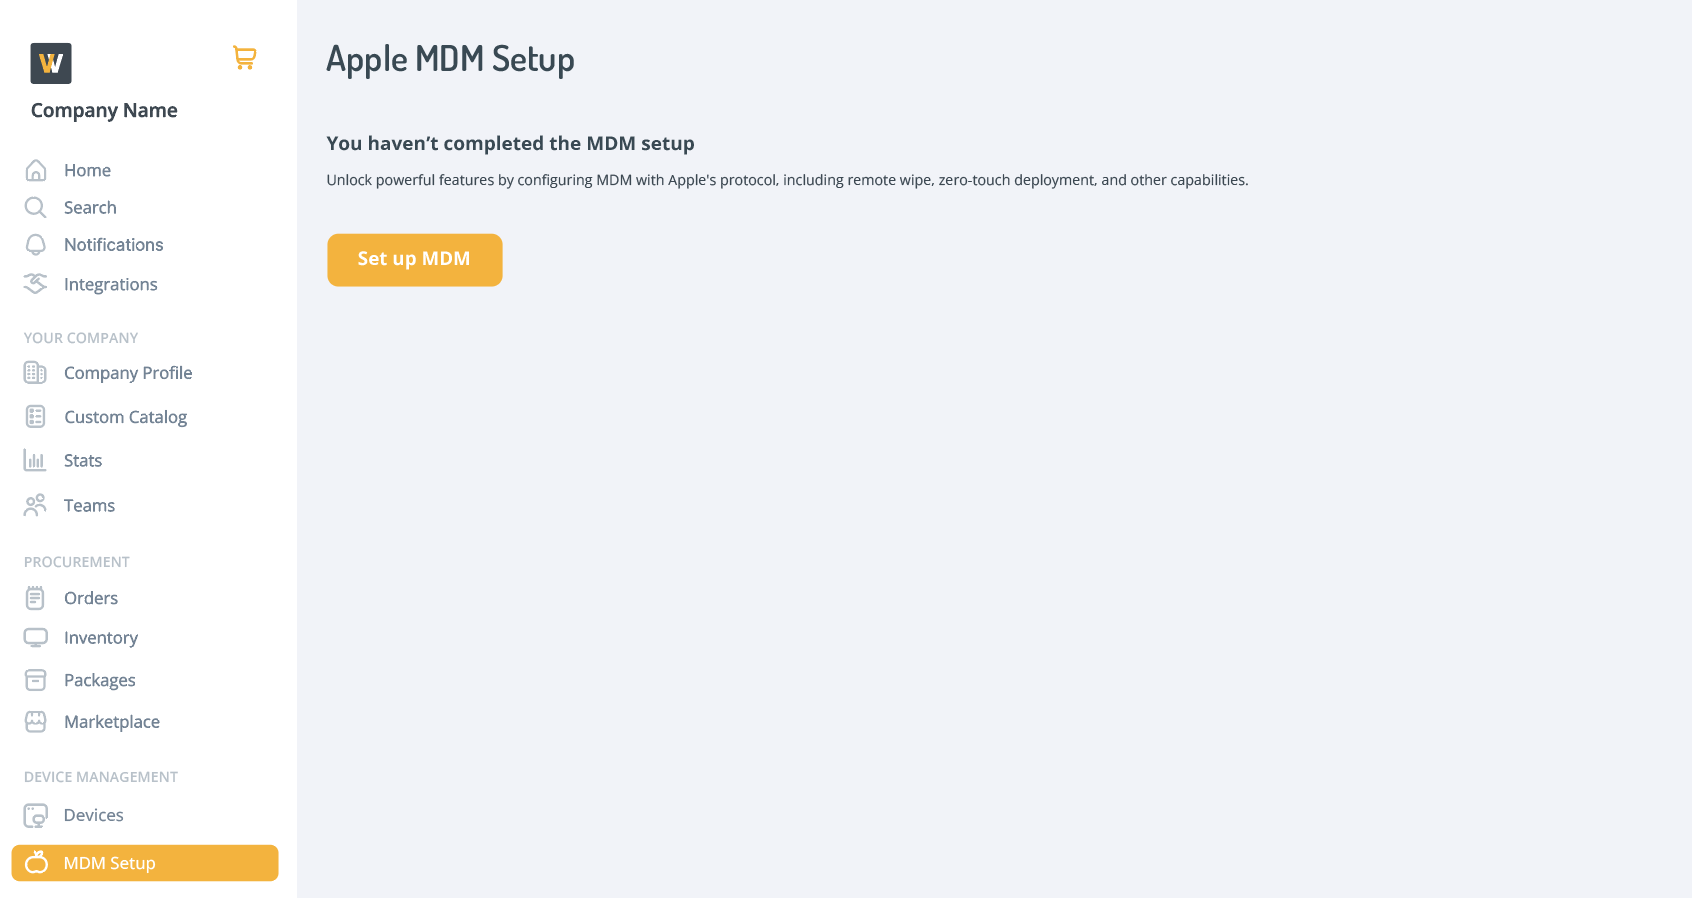The image size is (1692, 898).
Task: Click the Packages box icon
Action: [x=35, y=680]
